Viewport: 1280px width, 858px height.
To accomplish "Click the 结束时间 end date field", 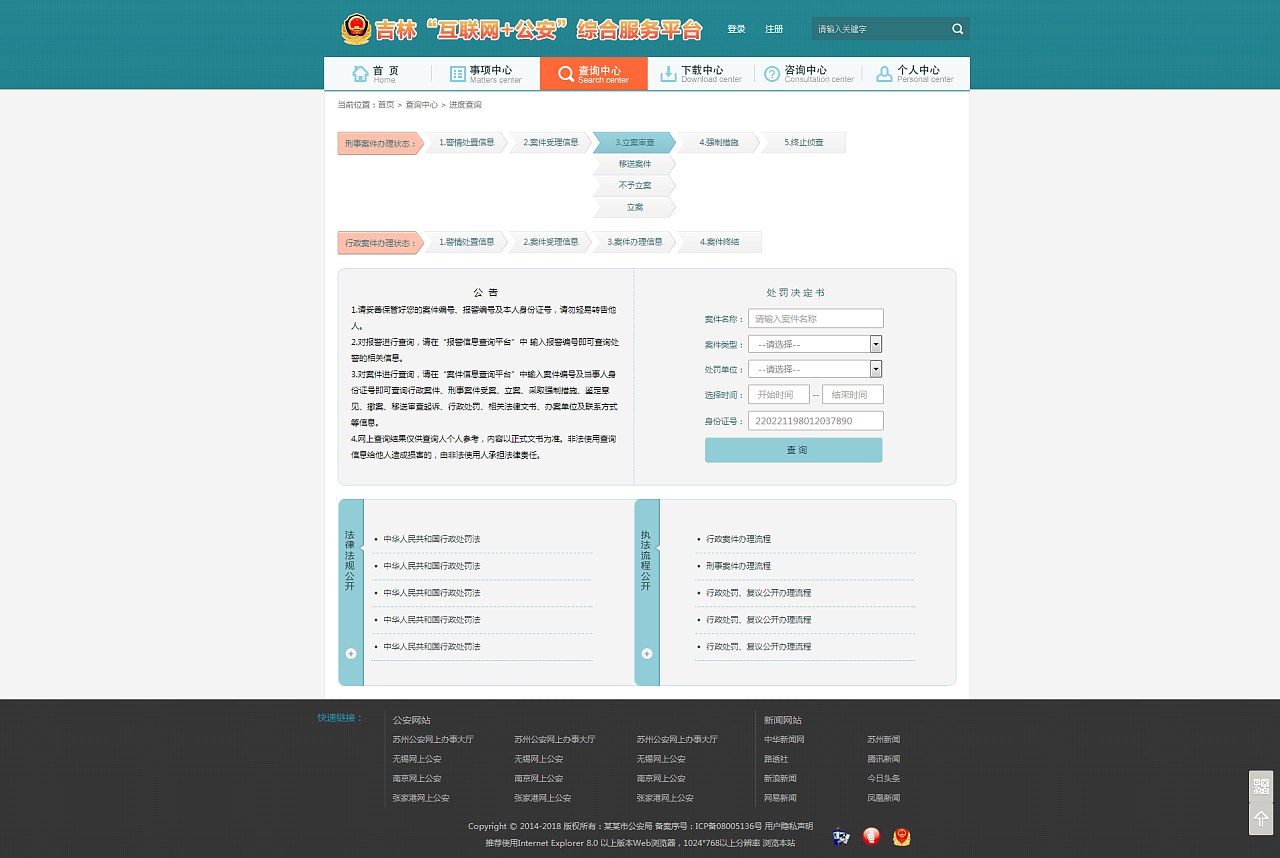I will click(x=853, y=394).
